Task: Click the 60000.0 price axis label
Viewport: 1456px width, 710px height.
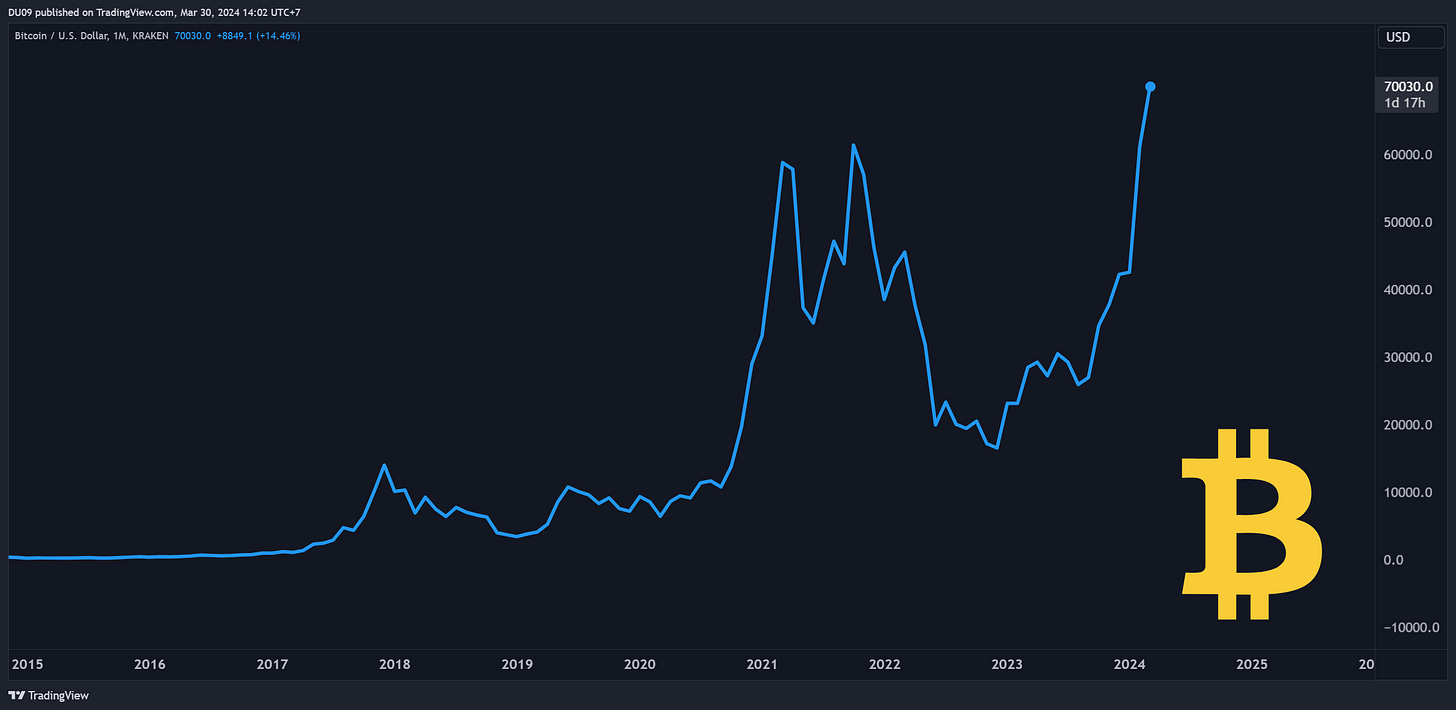Action: (x=1410, y=155)
